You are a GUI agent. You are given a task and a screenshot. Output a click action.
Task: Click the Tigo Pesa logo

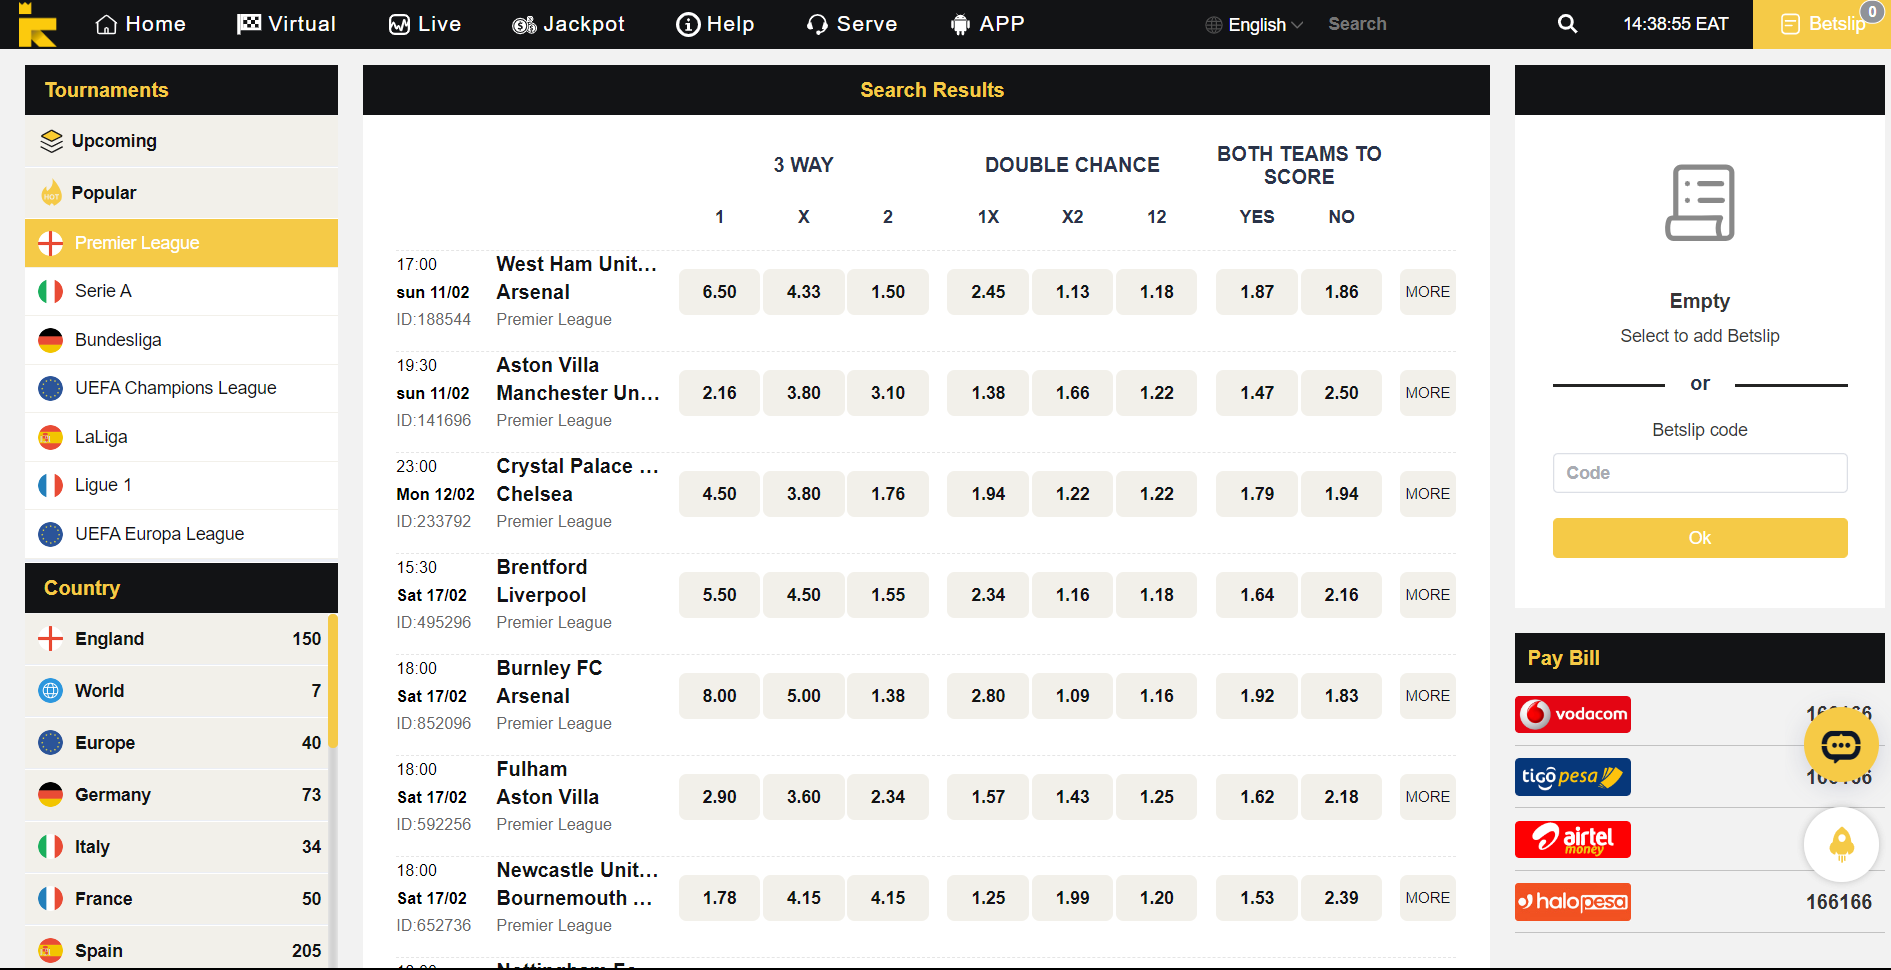tap(1572, 777)
